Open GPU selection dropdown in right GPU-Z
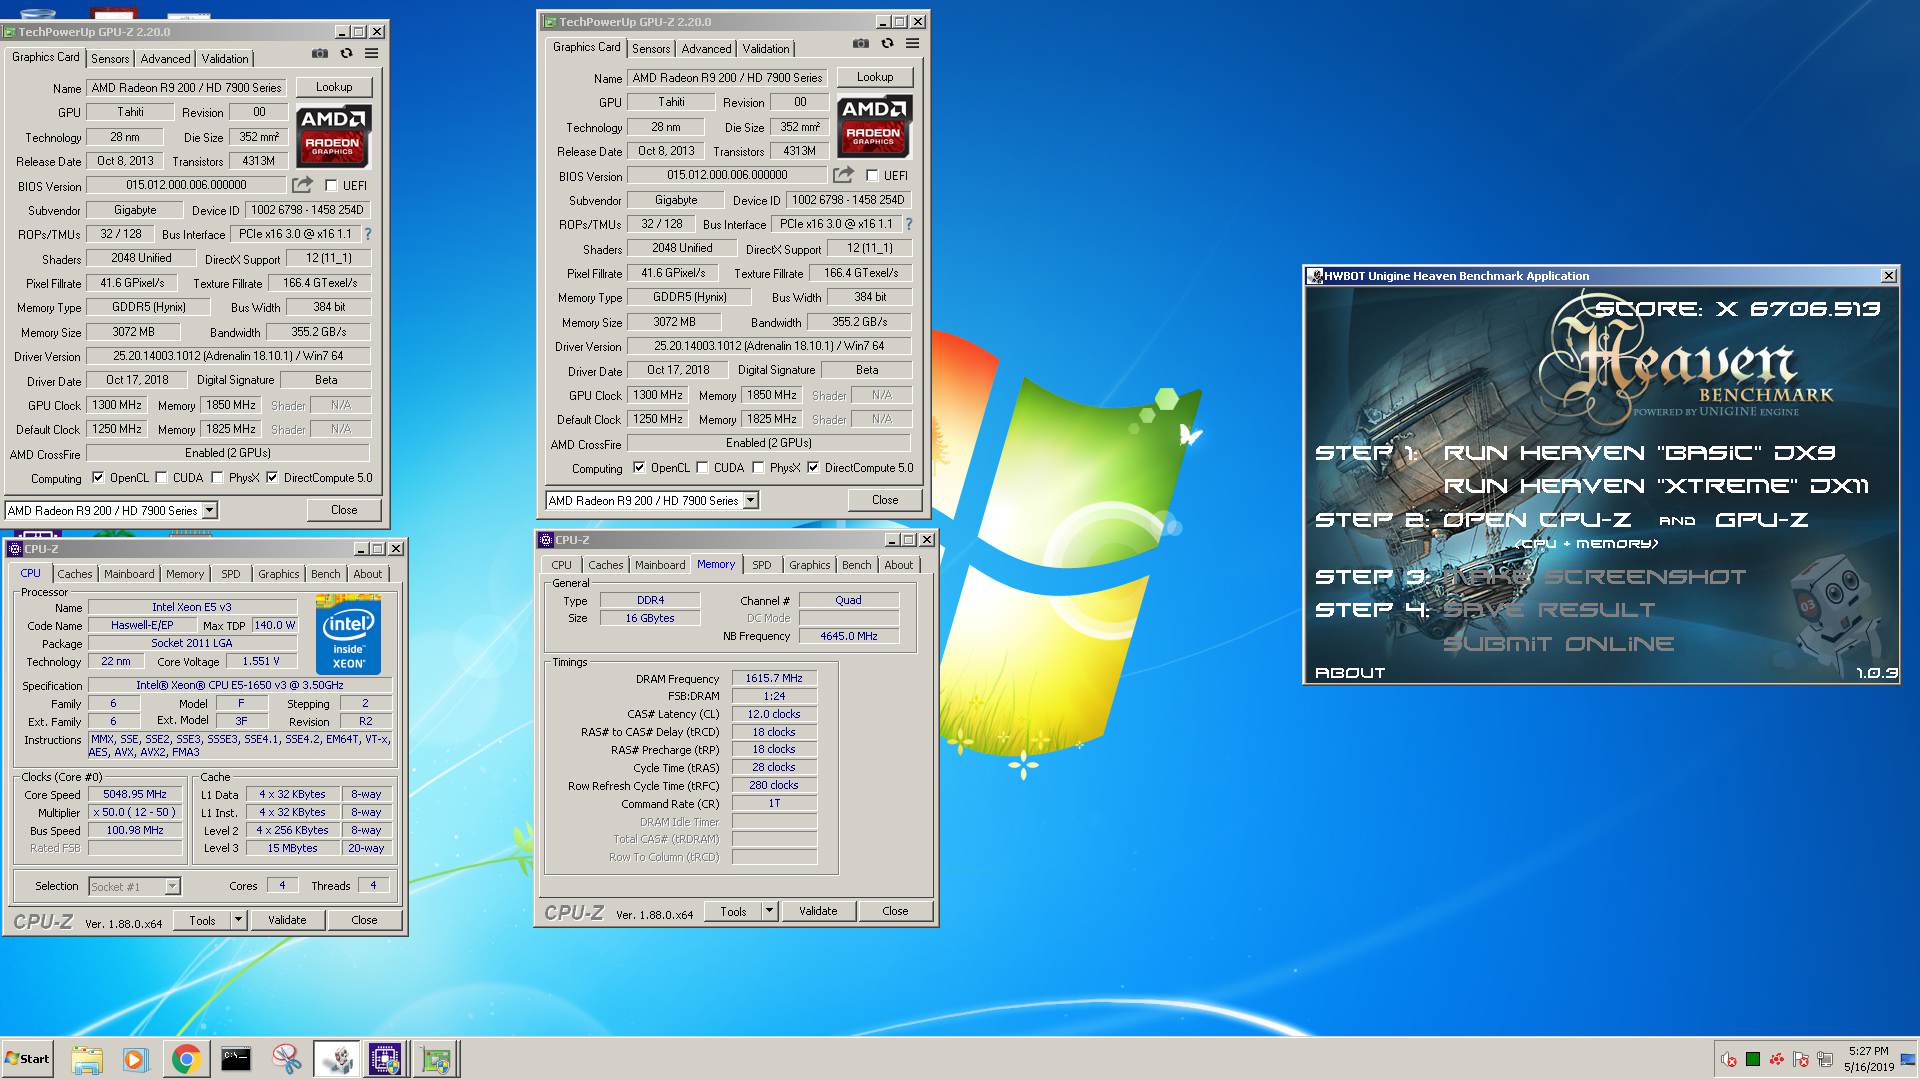 751,500
